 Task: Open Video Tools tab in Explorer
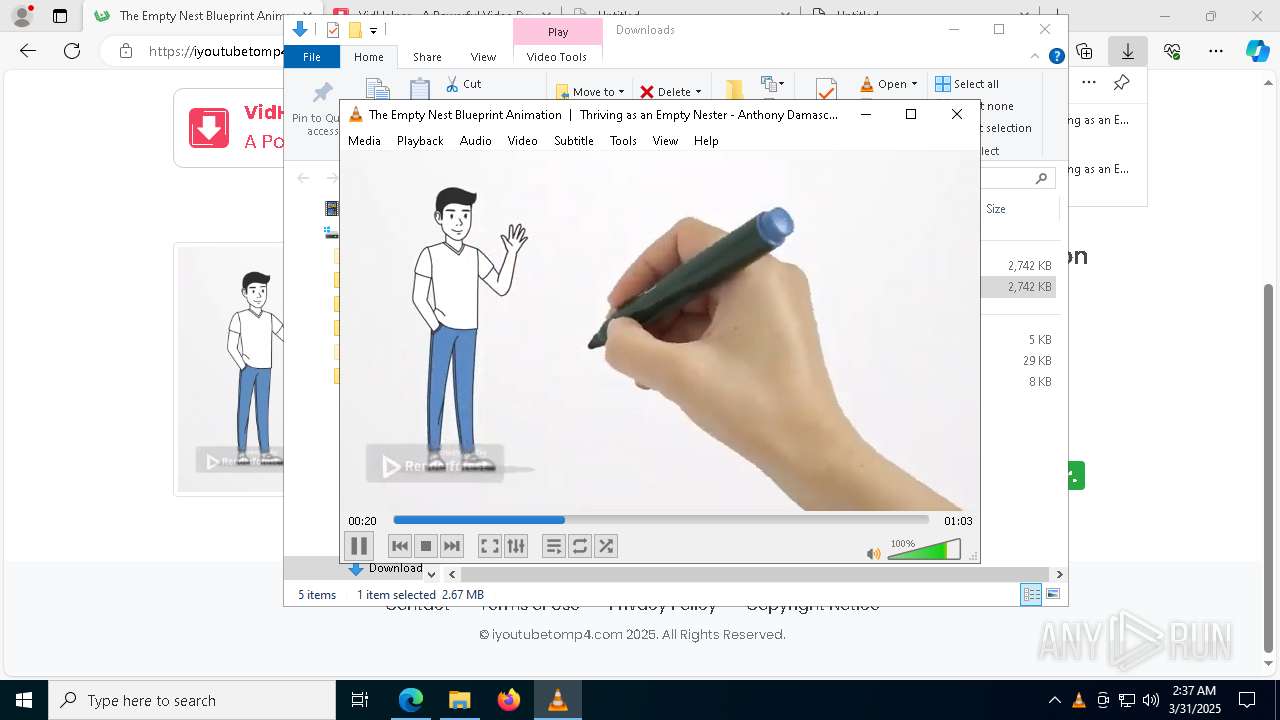tap(557, 57)
